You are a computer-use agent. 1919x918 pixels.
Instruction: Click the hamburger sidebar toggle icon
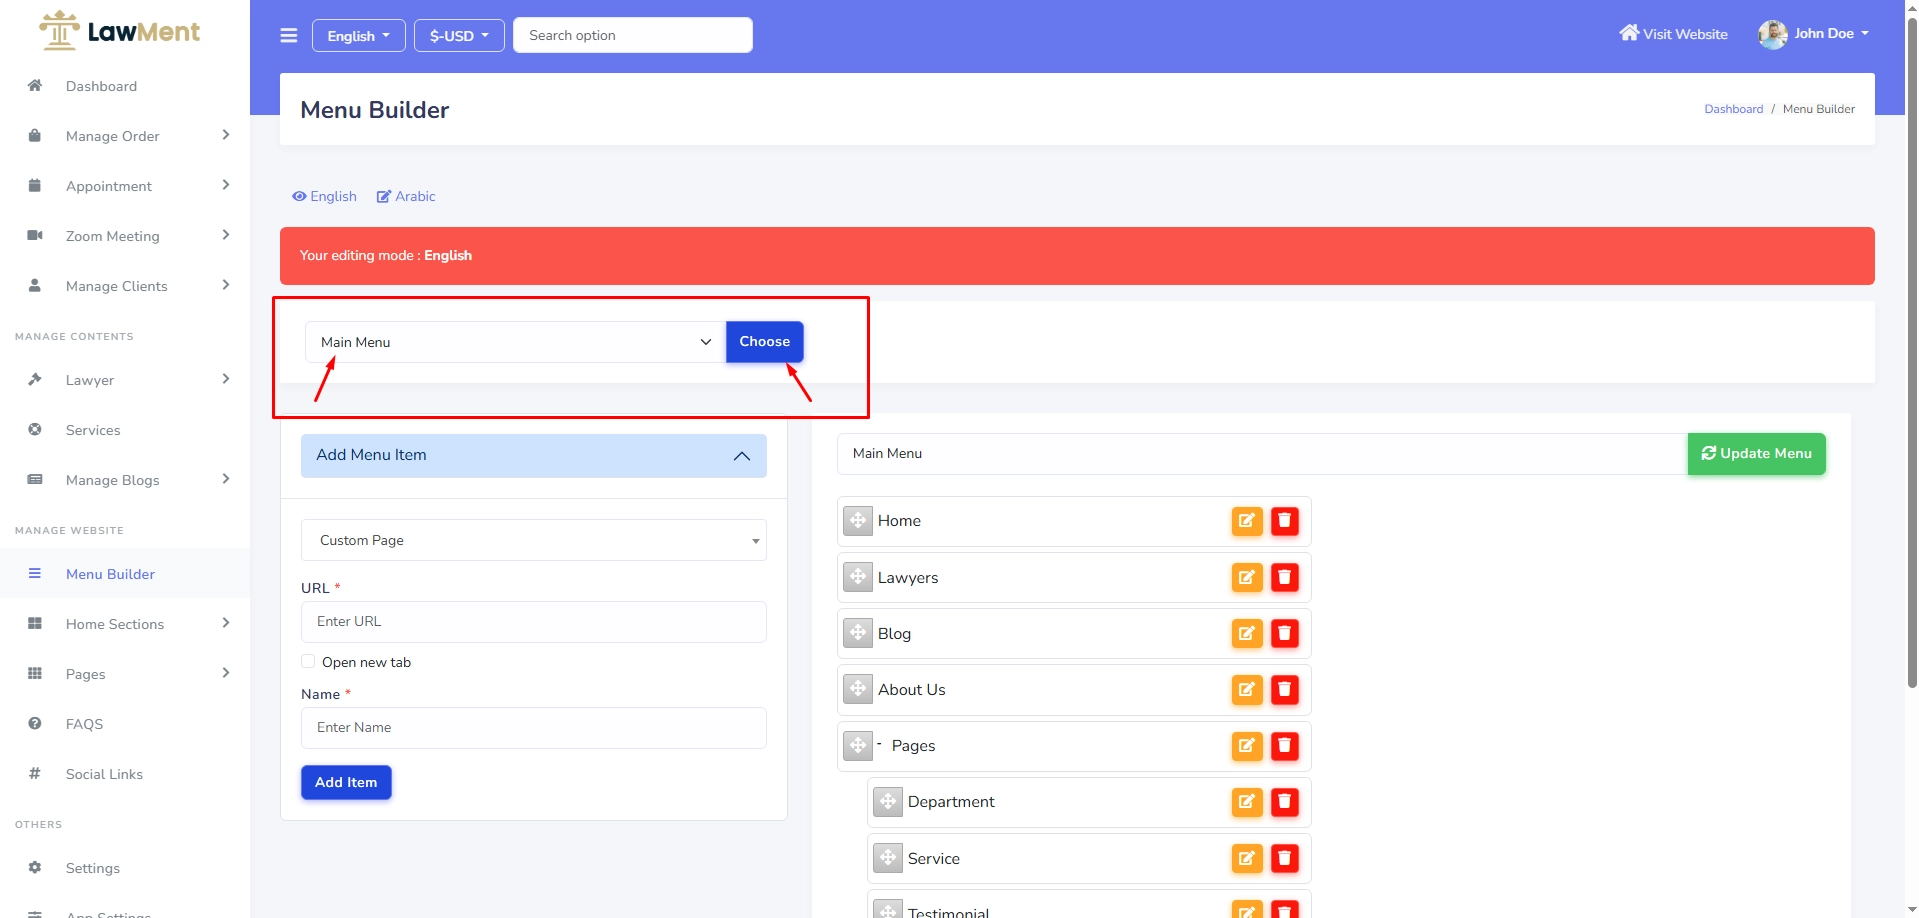[288, 36]
